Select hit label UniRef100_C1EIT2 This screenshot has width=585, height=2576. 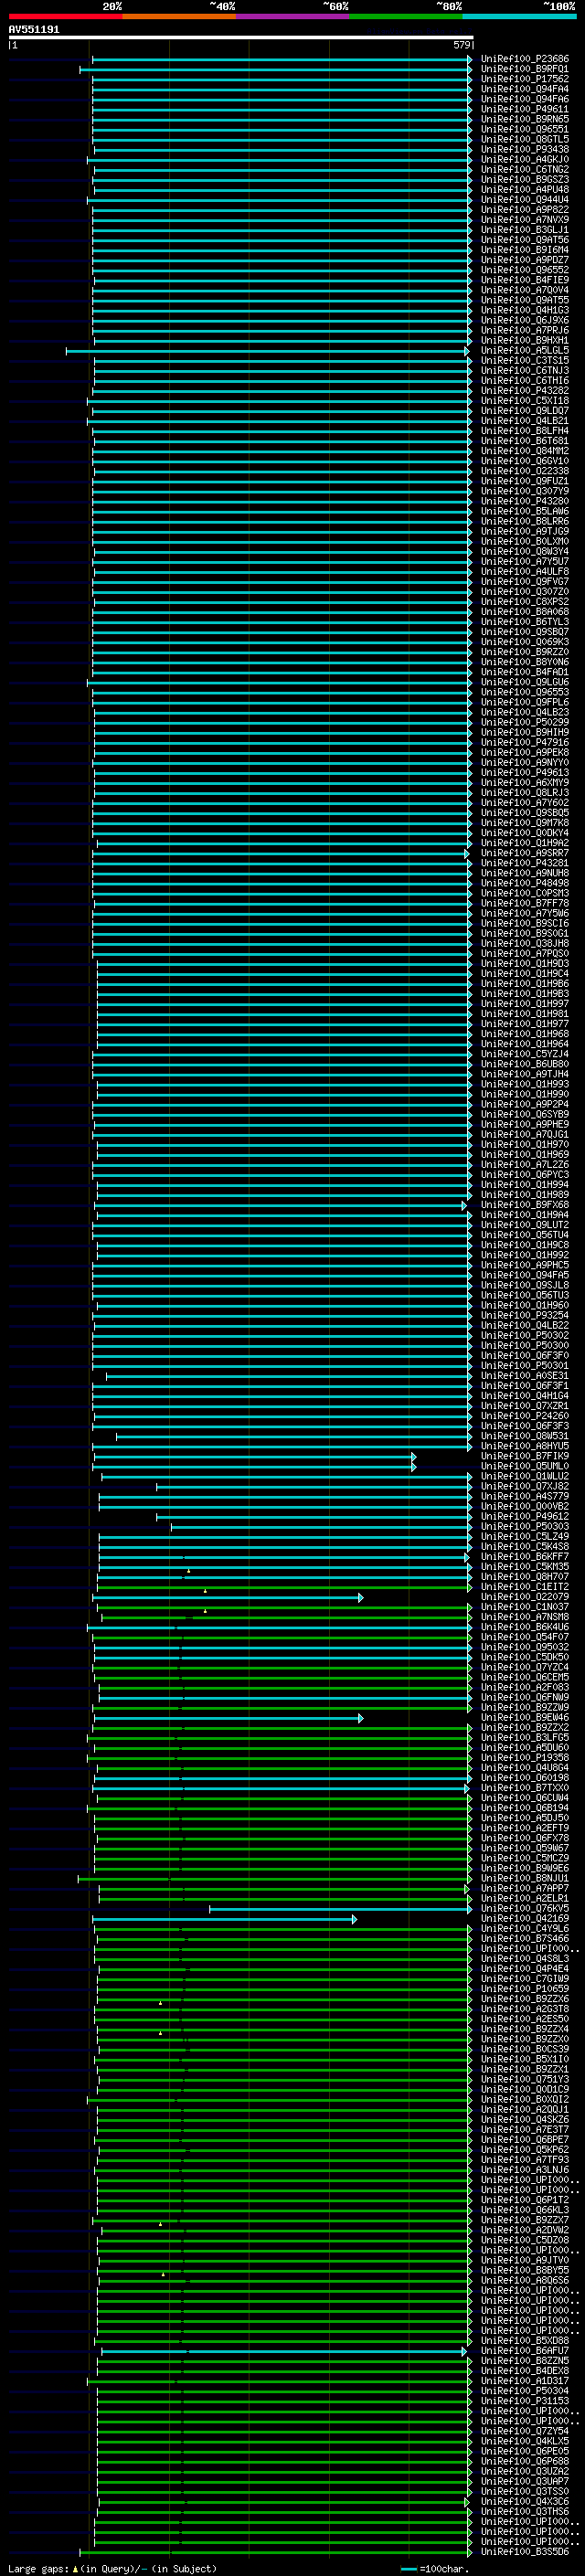pos(524,1586)
